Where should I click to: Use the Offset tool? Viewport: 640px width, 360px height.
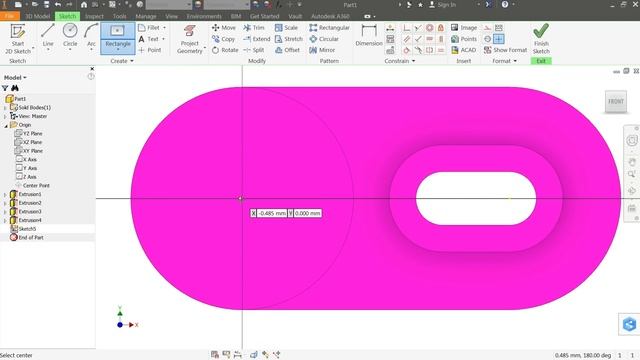[x=287, y=50]
